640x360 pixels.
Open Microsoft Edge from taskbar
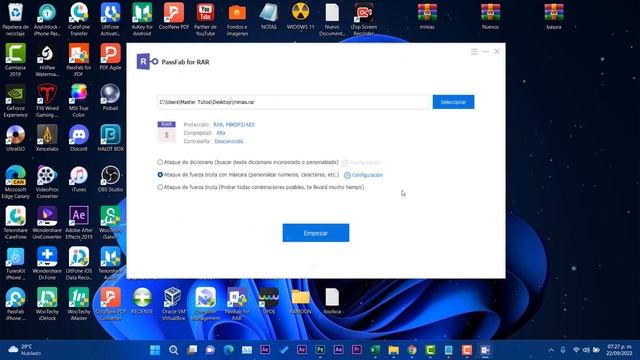229,350
